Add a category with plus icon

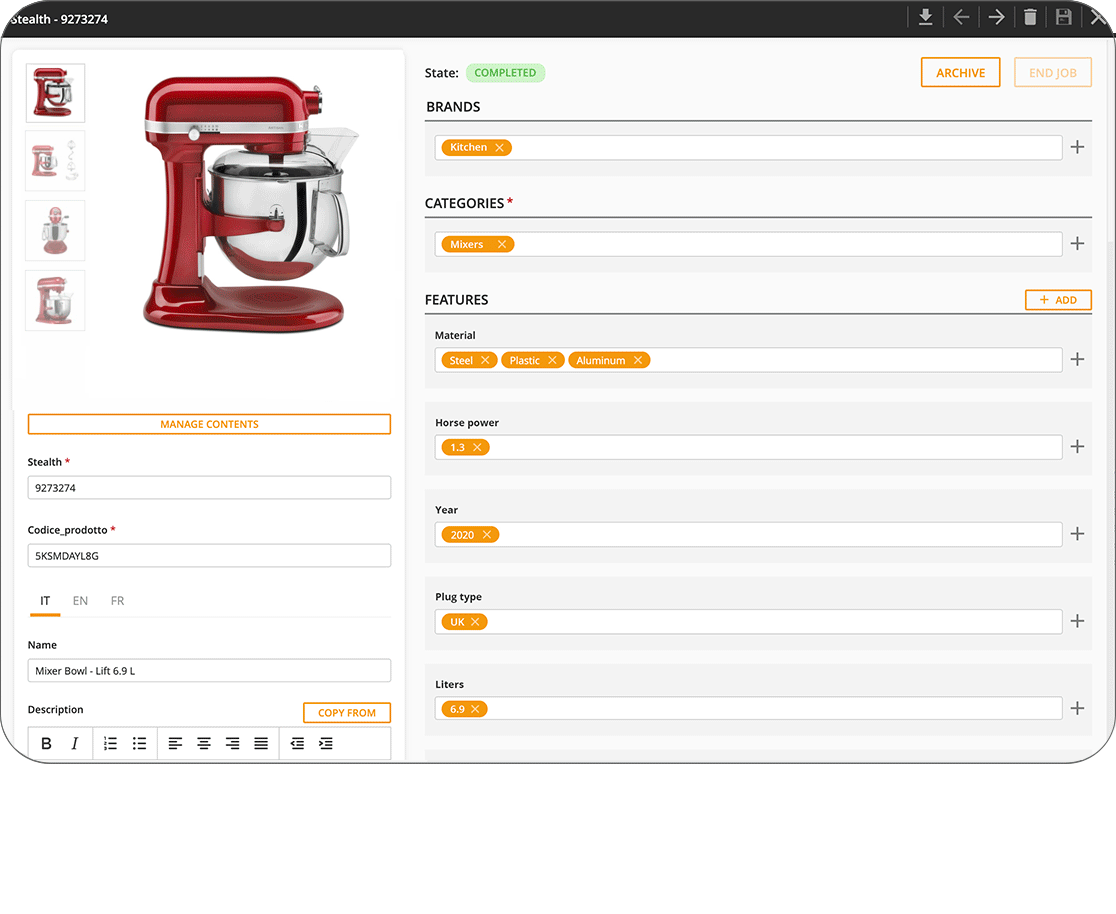tap(1078, 243)
